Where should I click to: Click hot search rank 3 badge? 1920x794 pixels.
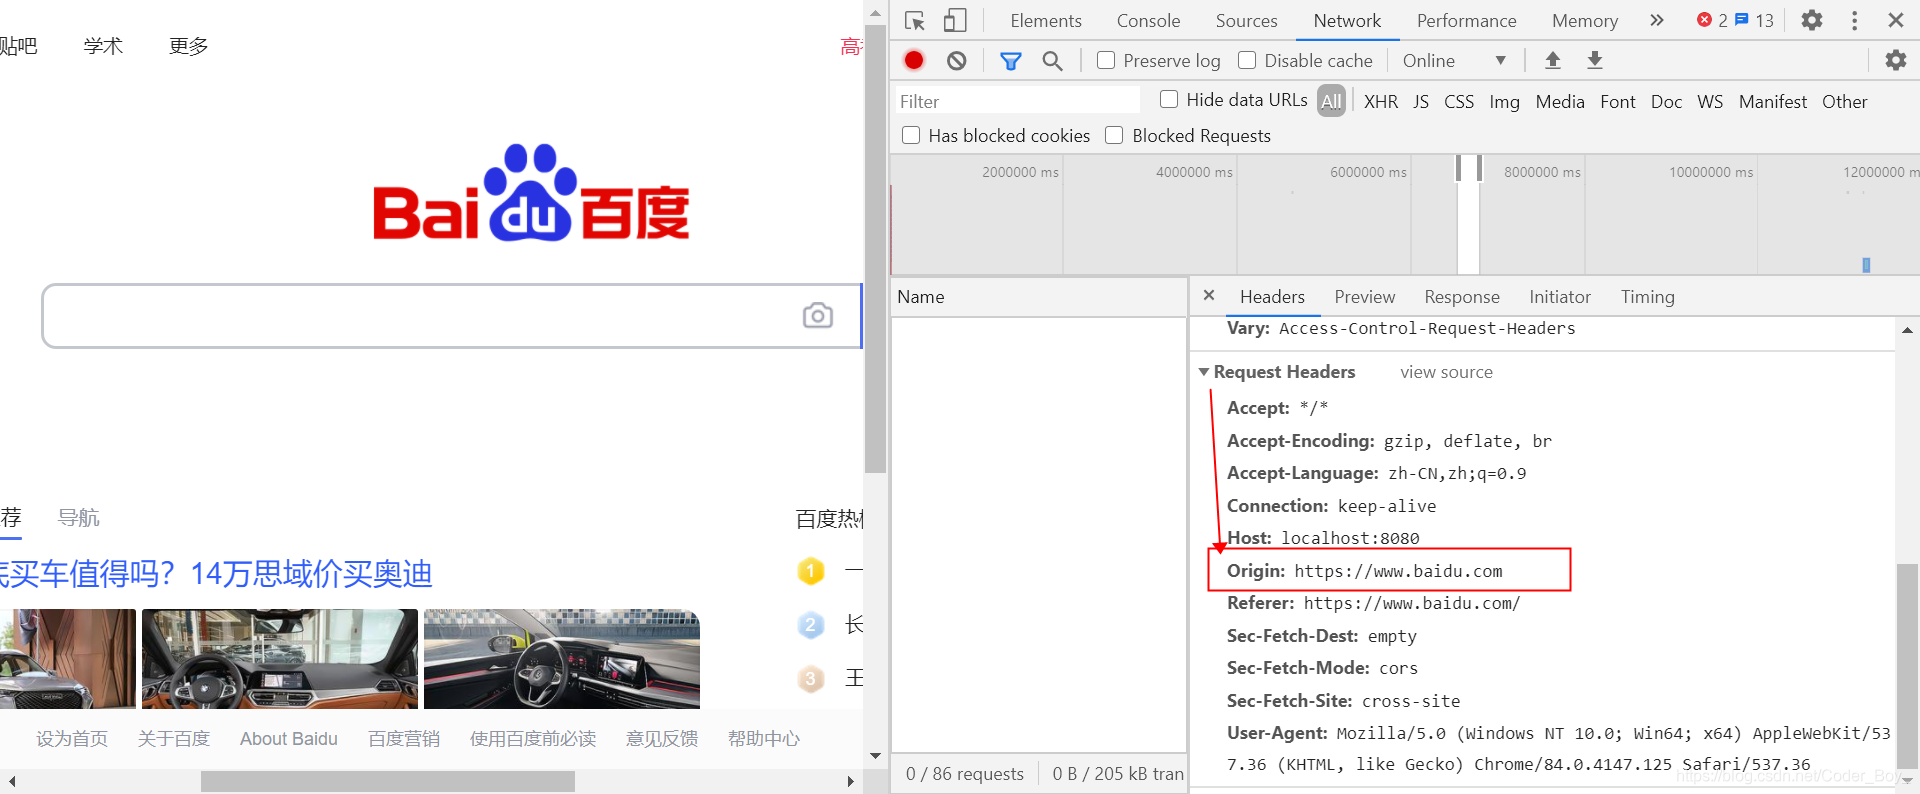pos(811,679)
